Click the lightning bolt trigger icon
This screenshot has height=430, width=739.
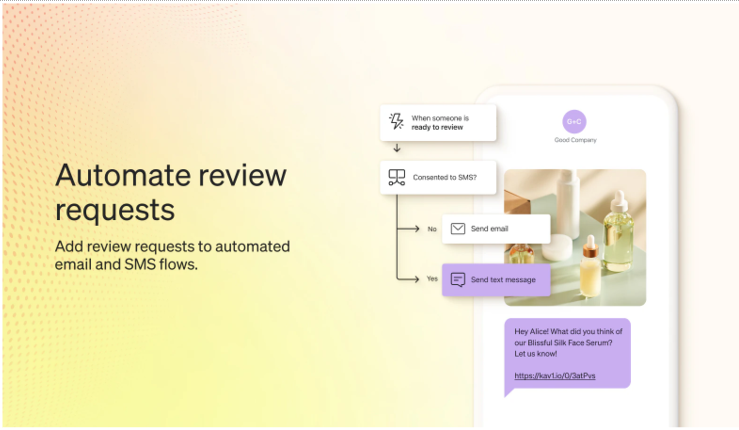pyautogui.click(x=396, y=123)
